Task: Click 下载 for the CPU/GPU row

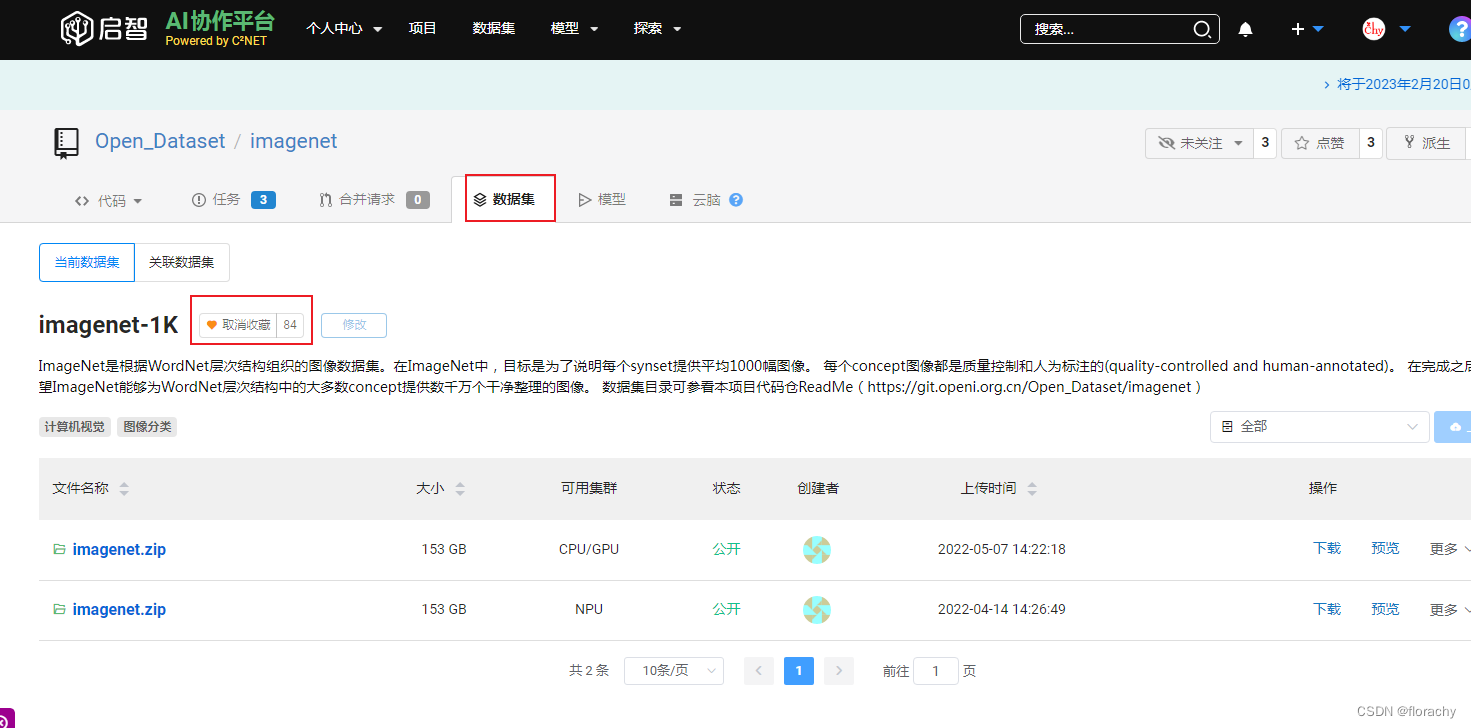Action: pos(1327,548)
